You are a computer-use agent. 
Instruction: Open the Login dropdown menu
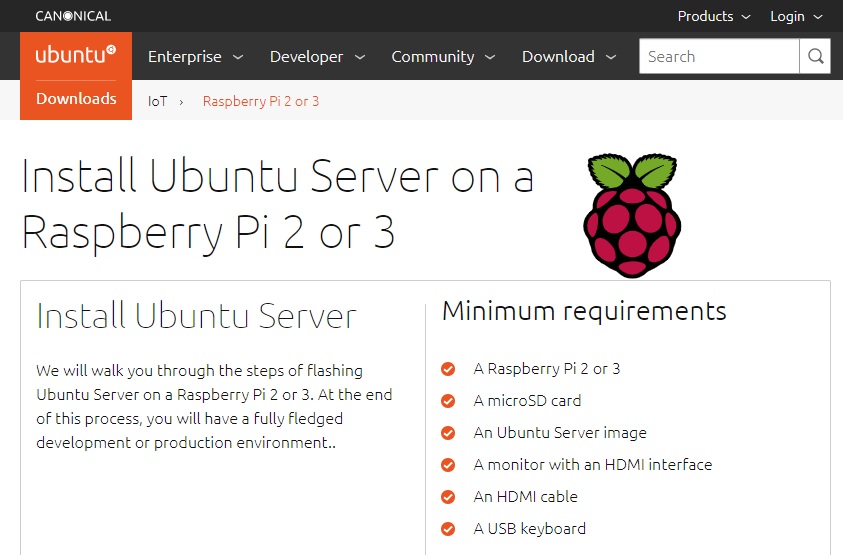(x=796, y=16)
